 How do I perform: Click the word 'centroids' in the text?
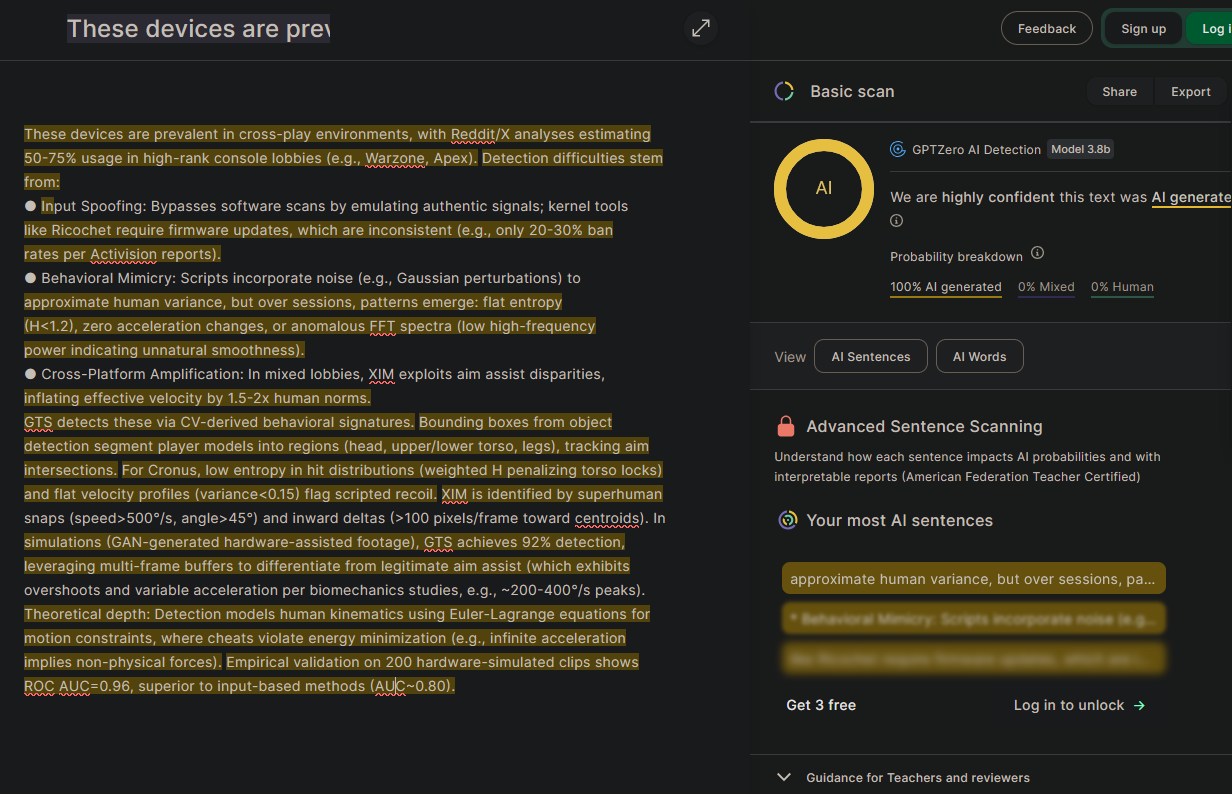pos(607,518)
